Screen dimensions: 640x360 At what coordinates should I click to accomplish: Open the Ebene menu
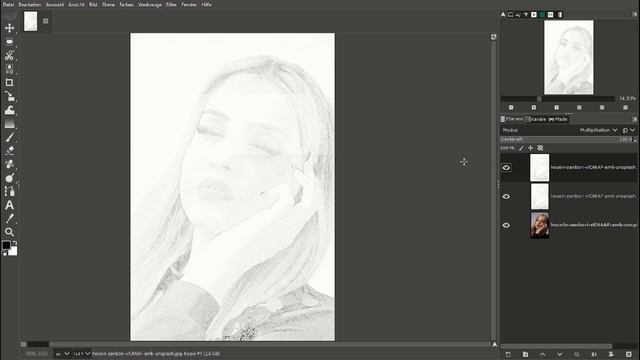click(x=108, y=4)
